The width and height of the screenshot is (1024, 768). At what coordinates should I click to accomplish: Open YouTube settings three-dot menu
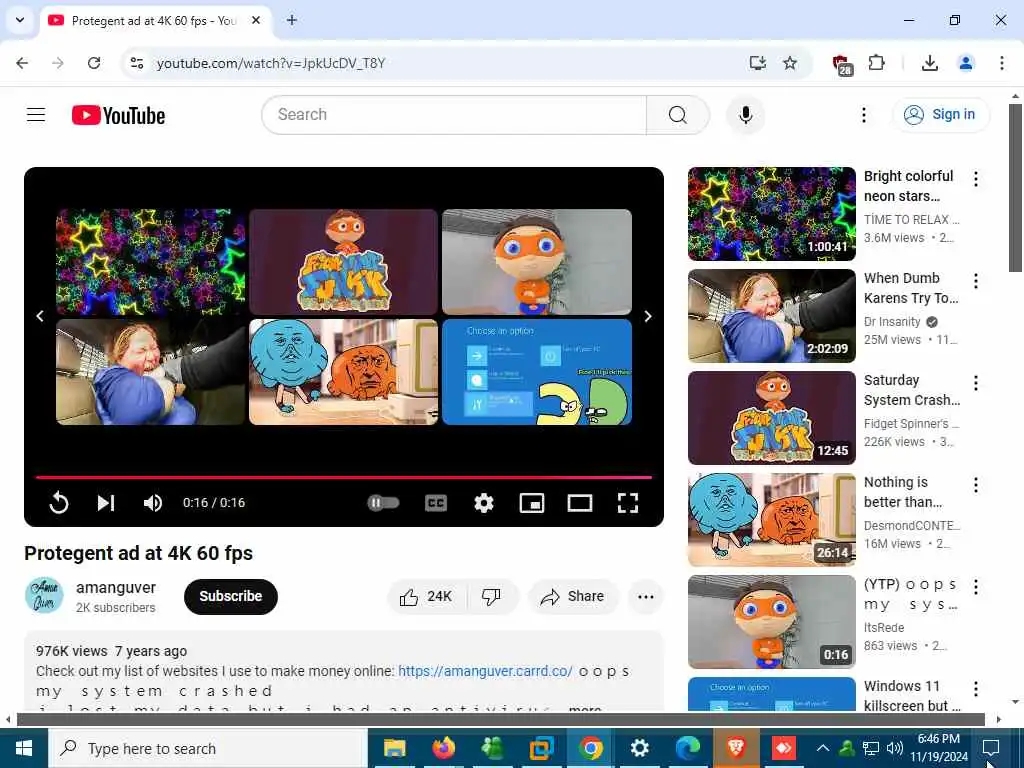pos(863,115)
